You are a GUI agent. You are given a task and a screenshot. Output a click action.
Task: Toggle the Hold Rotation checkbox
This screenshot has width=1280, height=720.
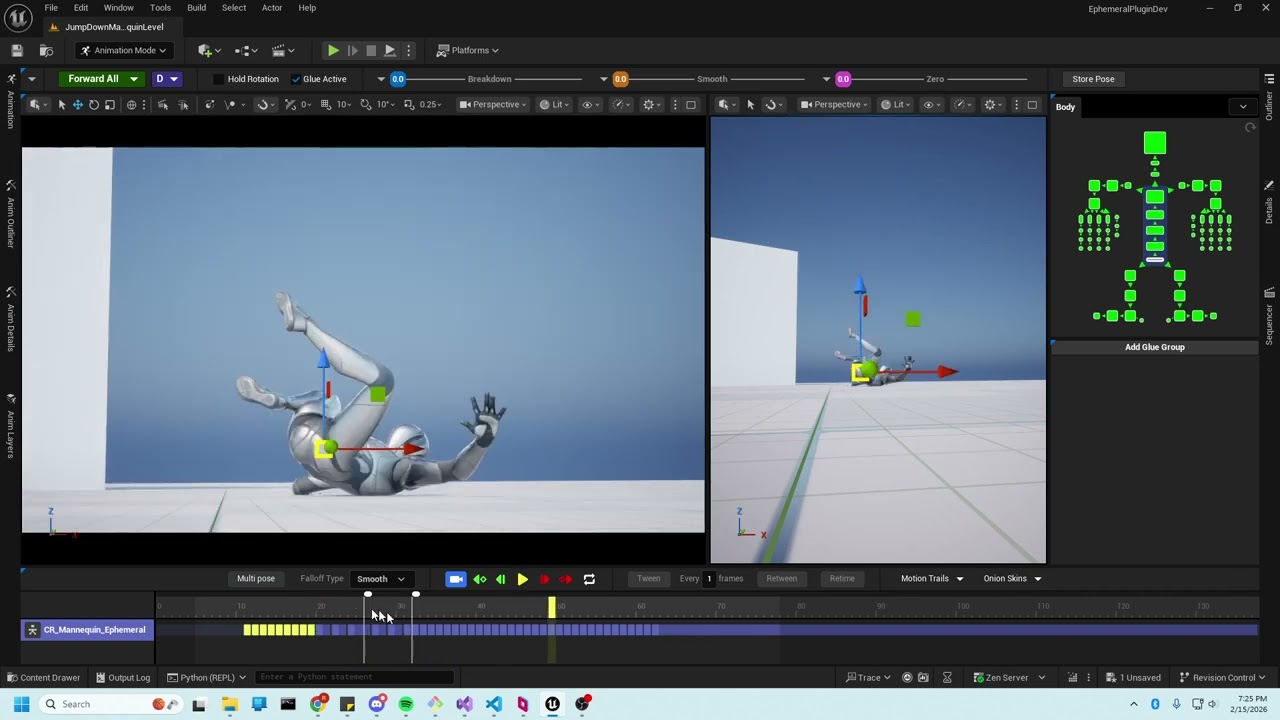[x=219, y=79]
